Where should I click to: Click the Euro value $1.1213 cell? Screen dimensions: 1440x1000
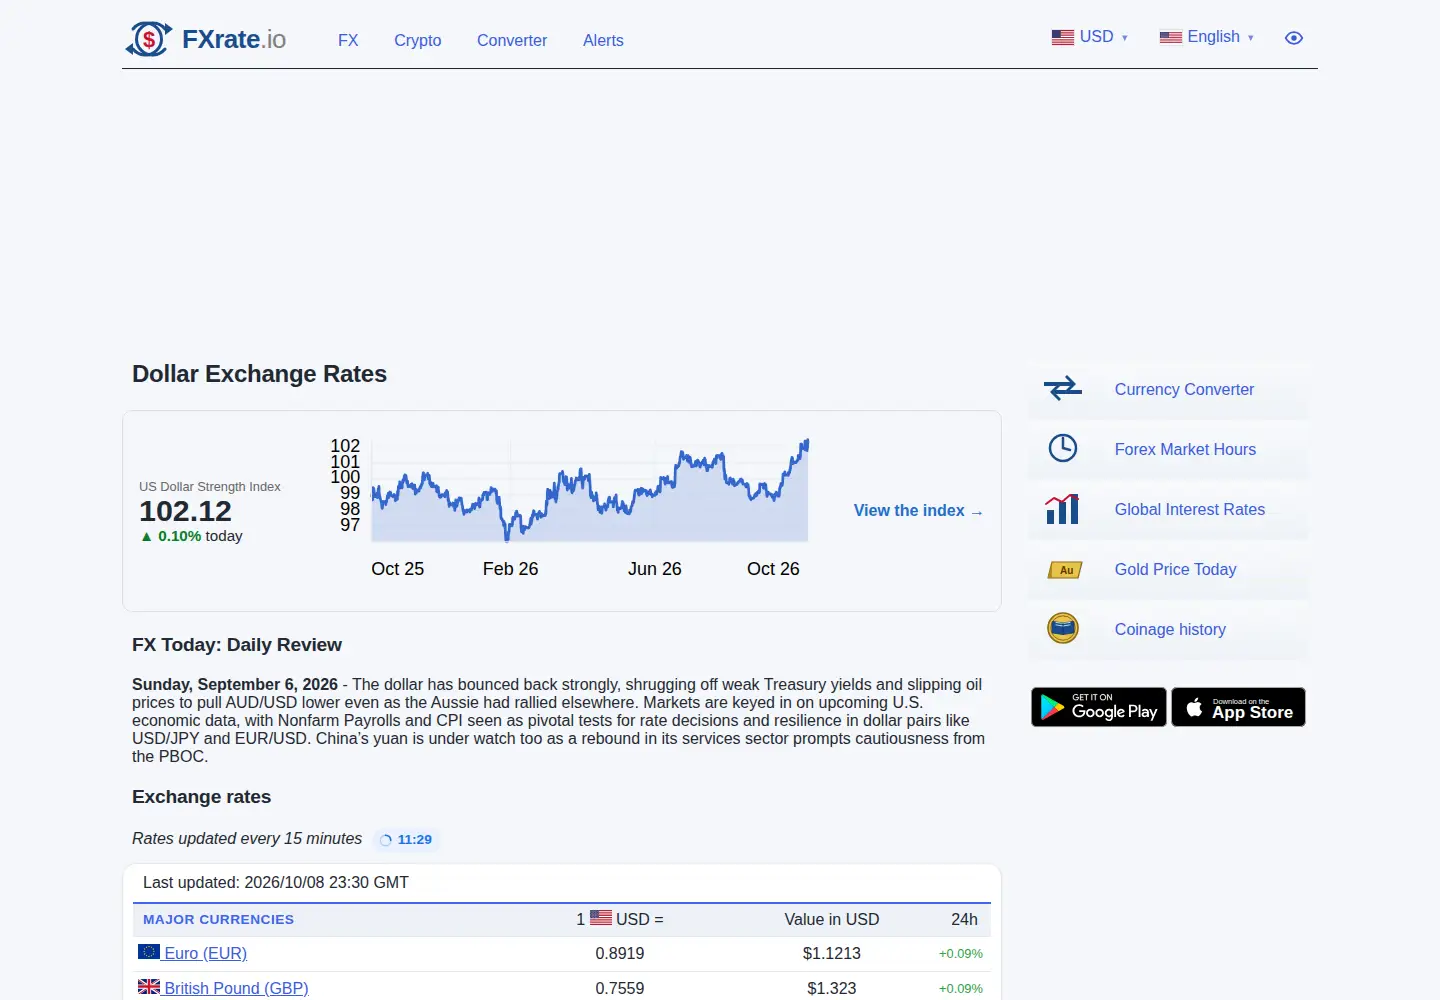(x=831, y=953)
